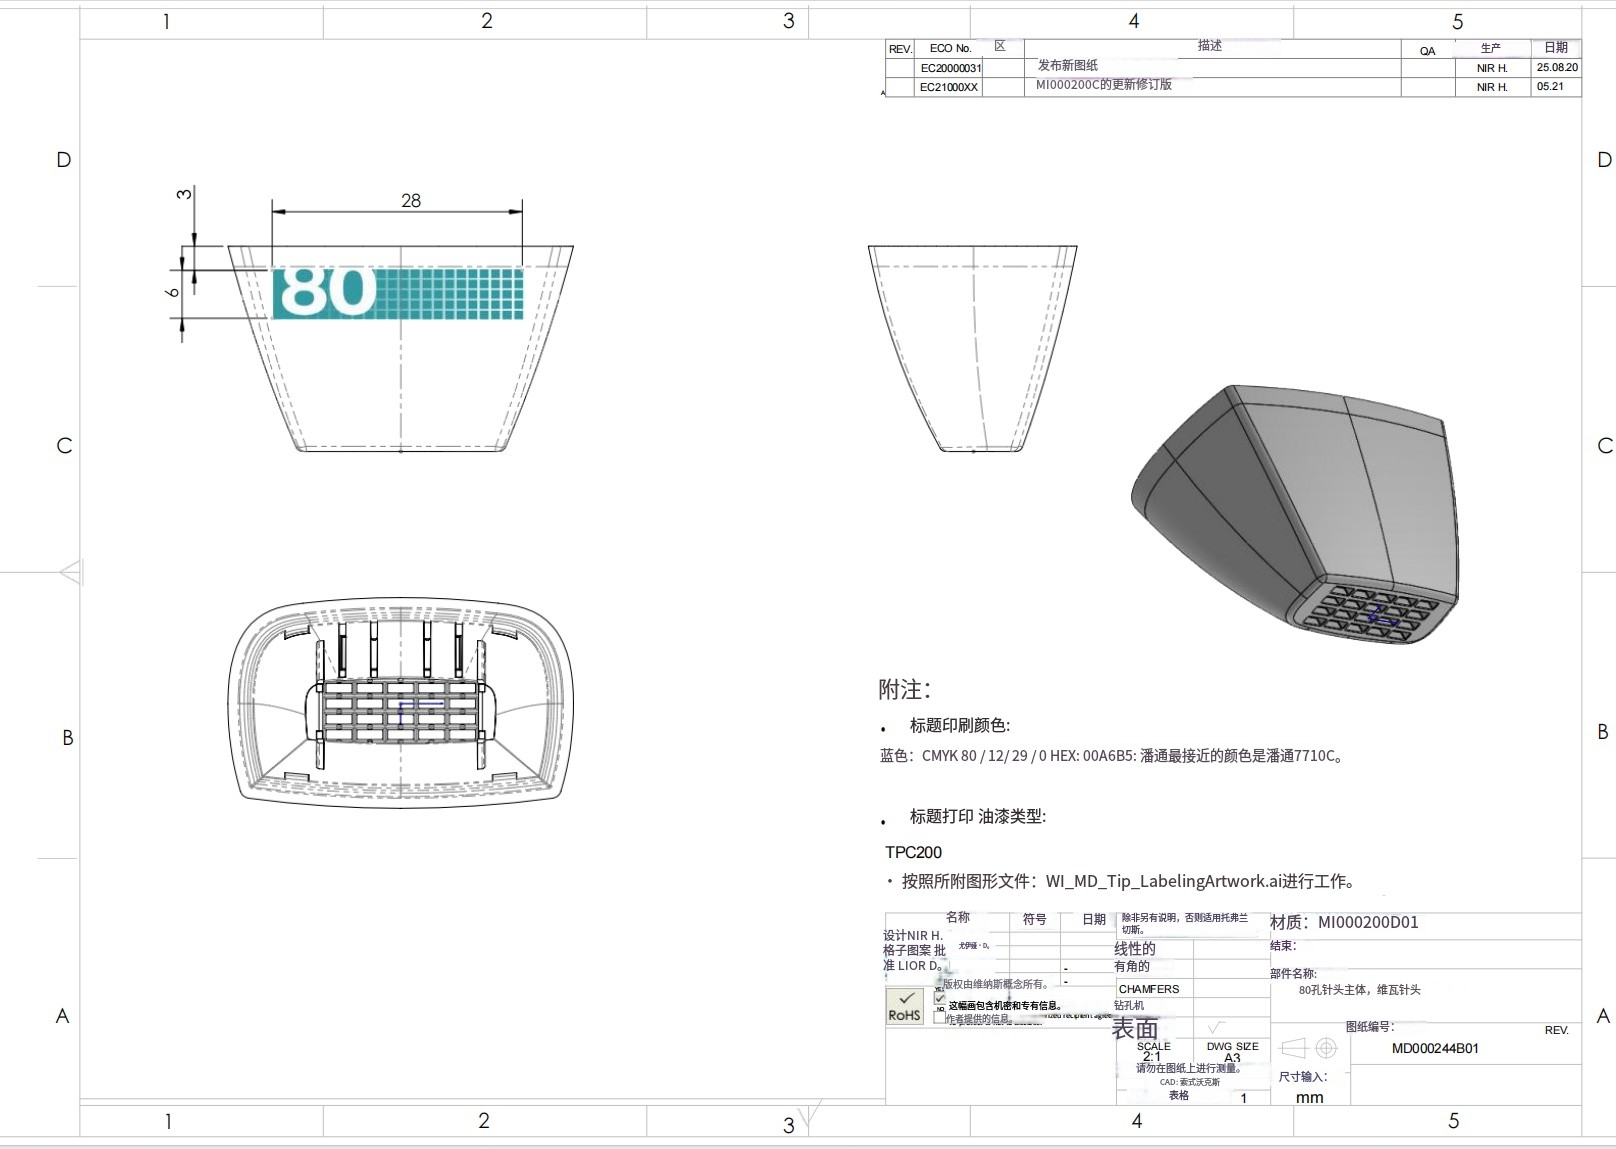
Task: Click drawing number MD000244B01
Action: (1435, 1049)
